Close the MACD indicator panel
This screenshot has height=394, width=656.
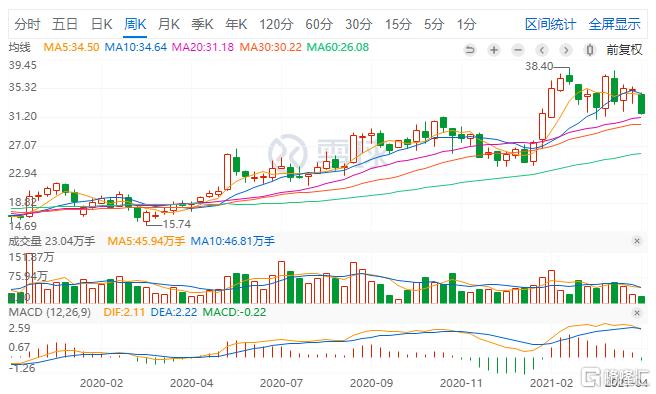[x=637, y=312]
